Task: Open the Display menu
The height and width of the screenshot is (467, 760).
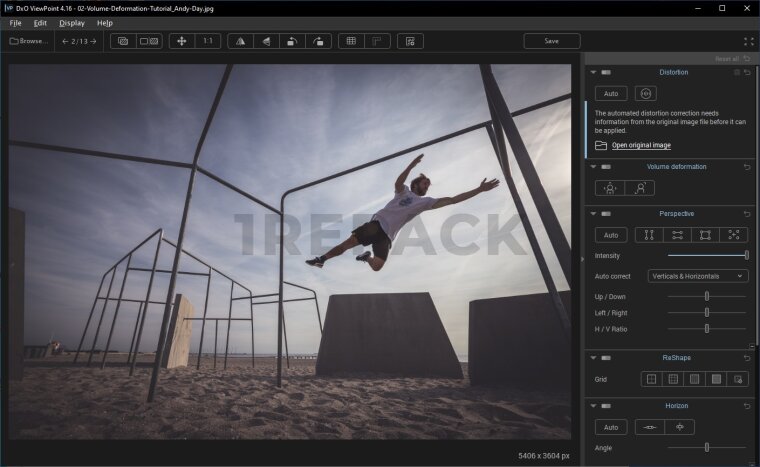Action: pos(72,22)
